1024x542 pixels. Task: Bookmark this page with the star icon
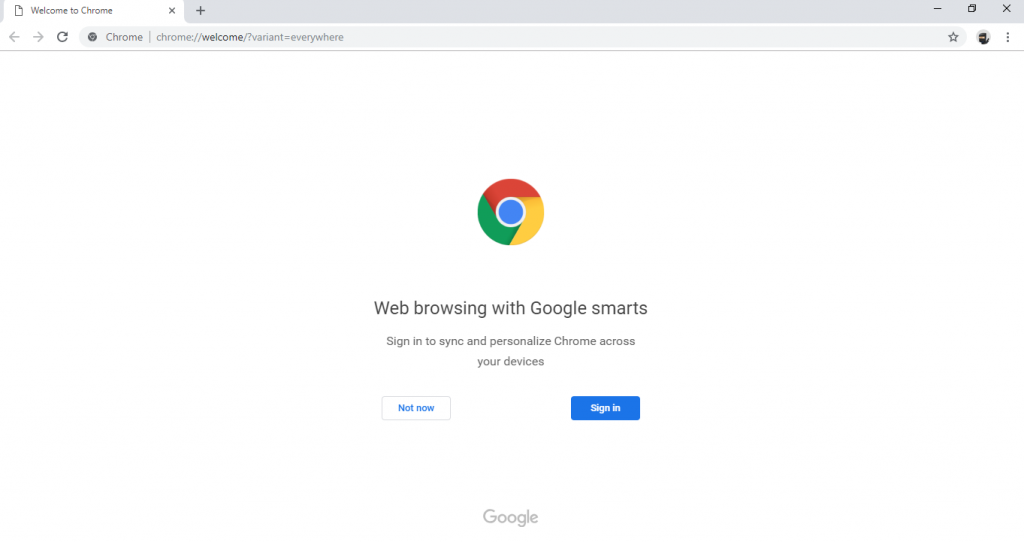[953, 37]
